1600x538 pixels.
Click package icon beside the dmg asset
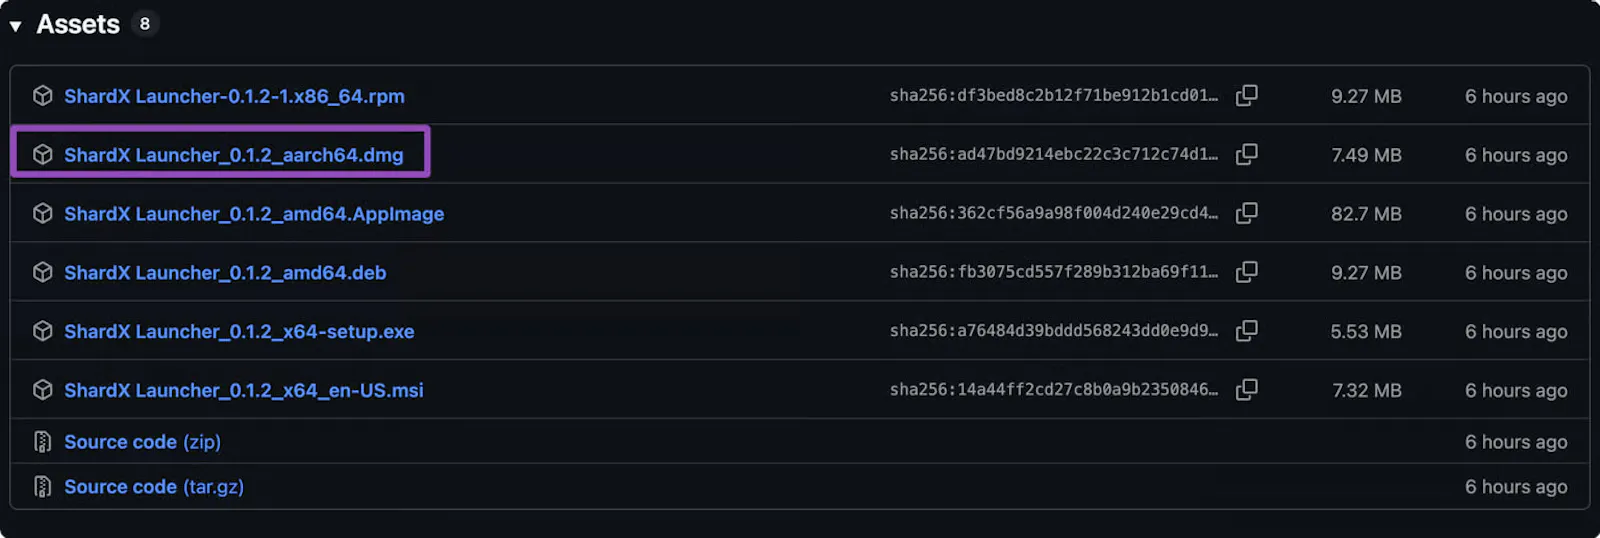point(42,154)
